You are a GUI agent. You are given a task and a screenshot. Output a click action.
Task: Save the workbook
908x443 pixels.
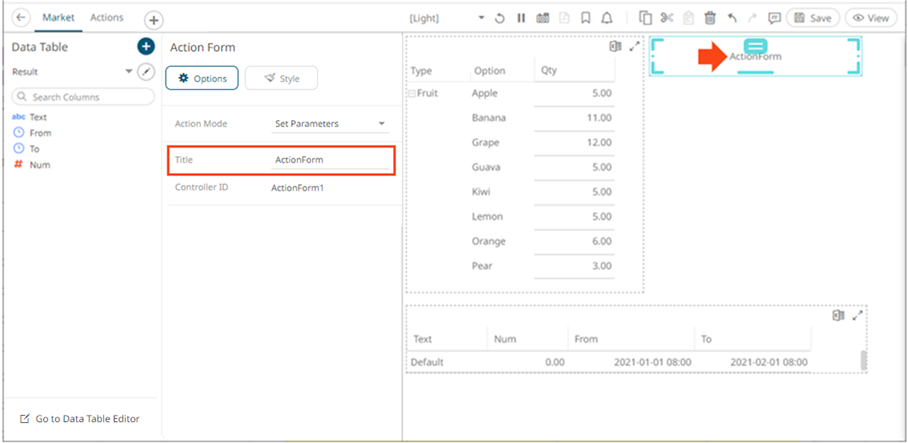(x=812, y=18)
